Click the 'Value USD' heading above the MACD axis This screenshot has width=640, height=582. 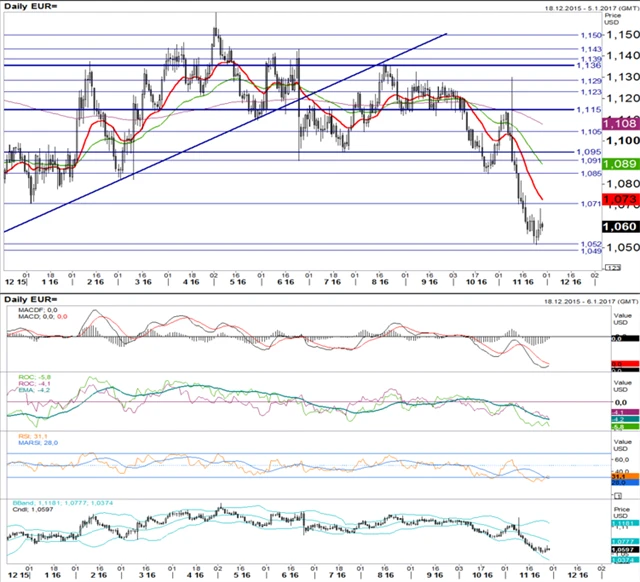click(x=622, y=319)
